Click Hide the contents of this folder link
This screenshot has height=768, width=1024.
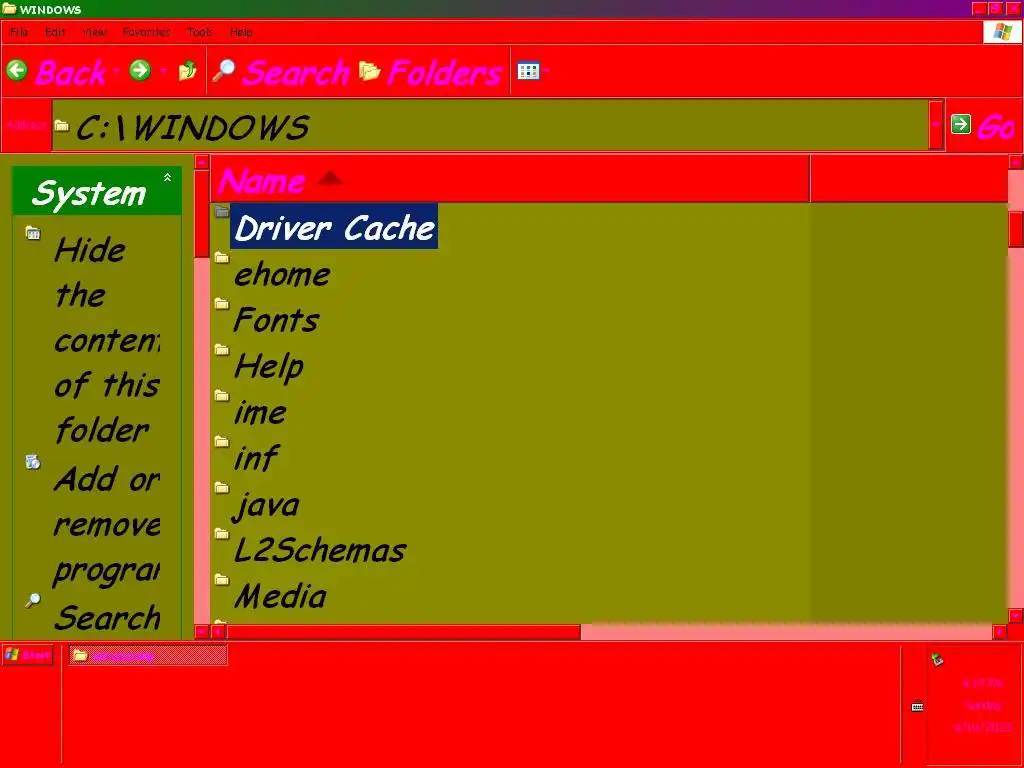click(x=107, y=340)
